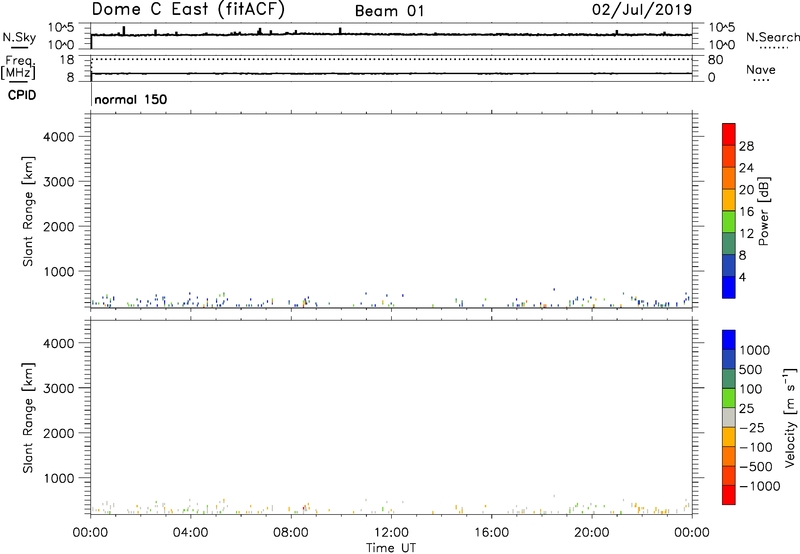This screenshot has height=554, width=800.
Task: Click the '20:00' time tick label
Action: click(x=592, y=533)
